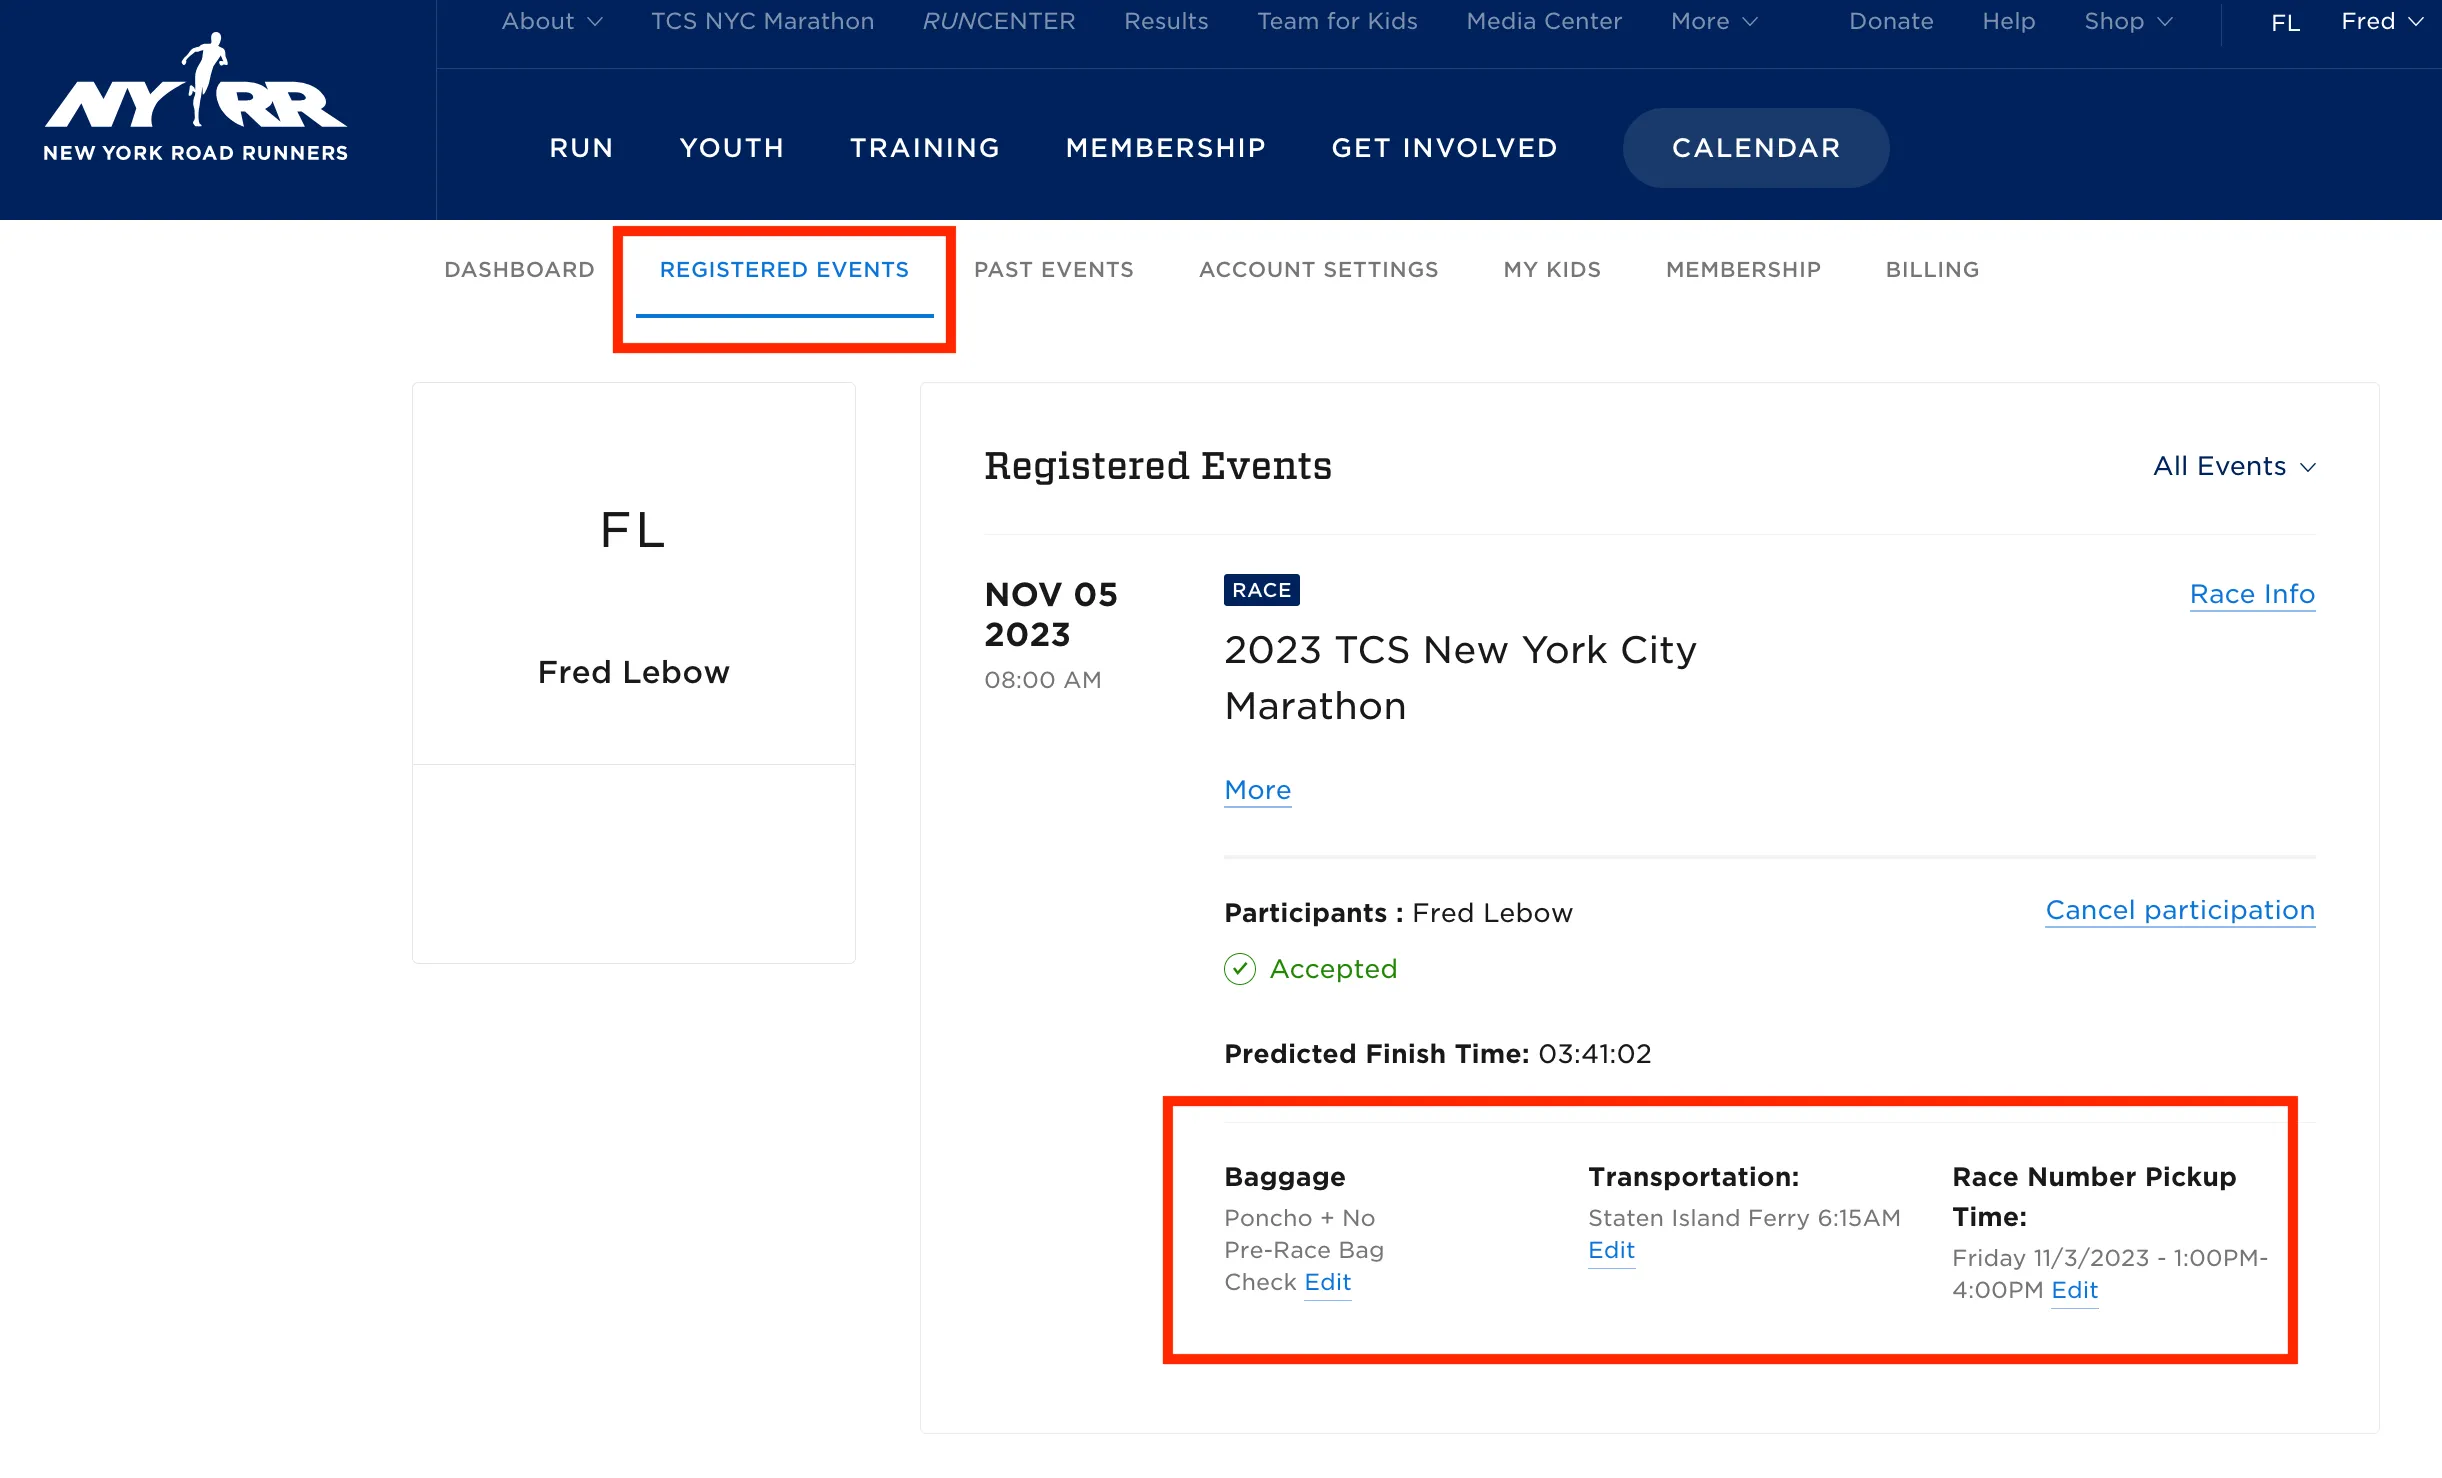This screenshot has height=1478, width=2442.
Task: Open the RUN main menu
Action: [x=582, y=148]
